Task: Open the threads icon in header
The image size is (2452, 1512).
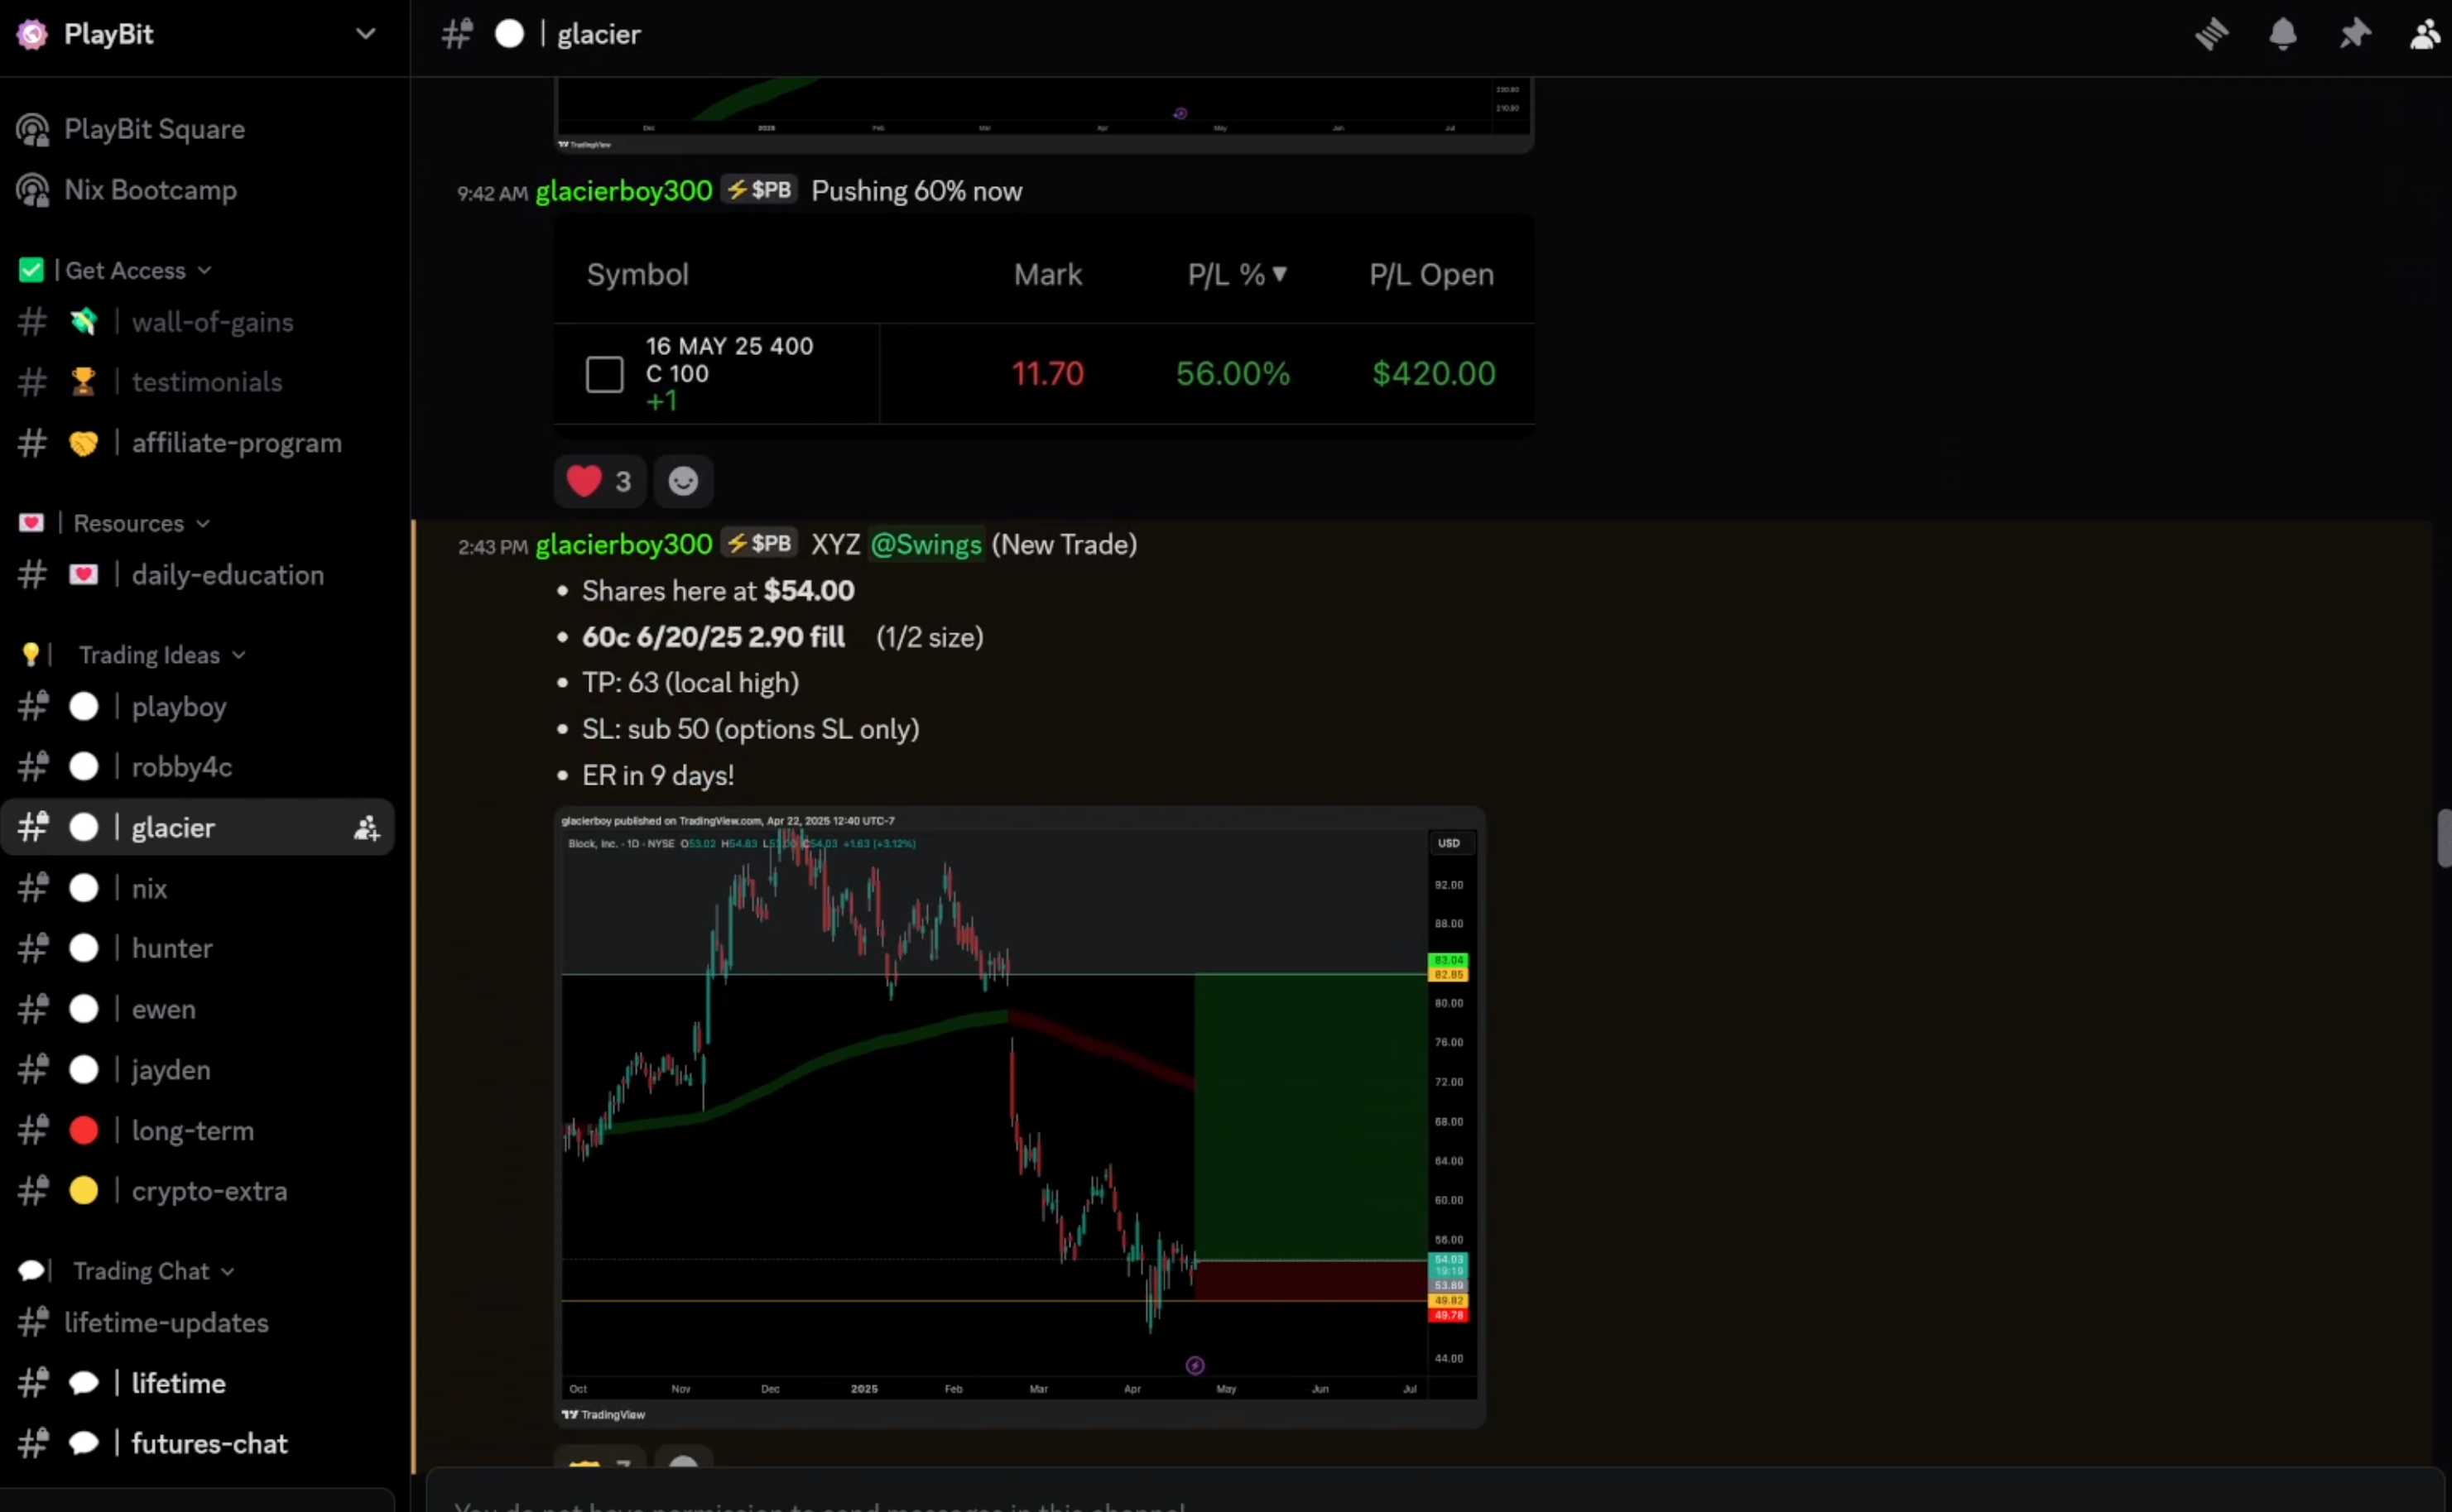Action: tap(2211, 34)
